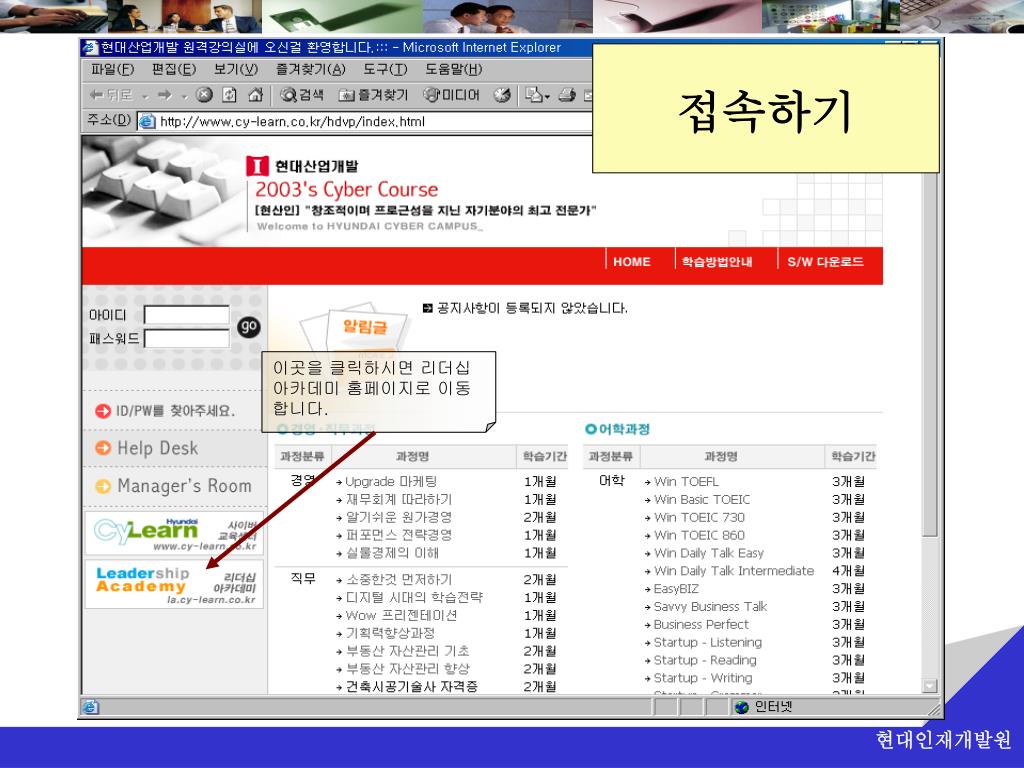Click the History icon in toolbar
The height and width of the screenshot is (768, 1024).
point(502,95)
